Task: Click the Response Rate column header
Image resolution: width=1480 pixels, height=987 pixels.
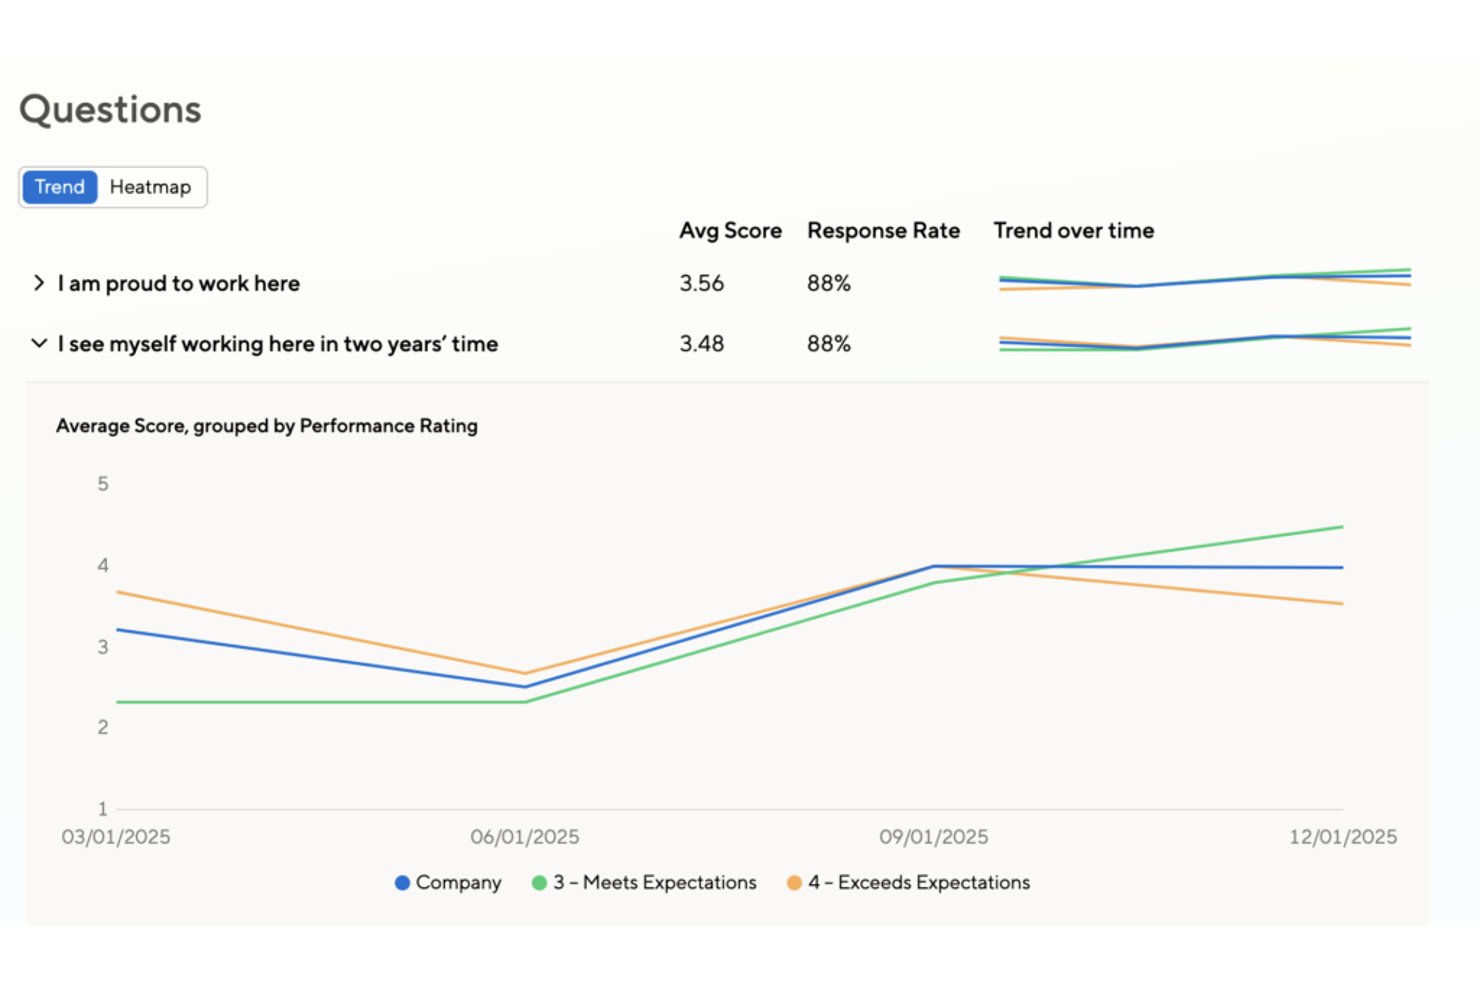Action: [884, 231]
